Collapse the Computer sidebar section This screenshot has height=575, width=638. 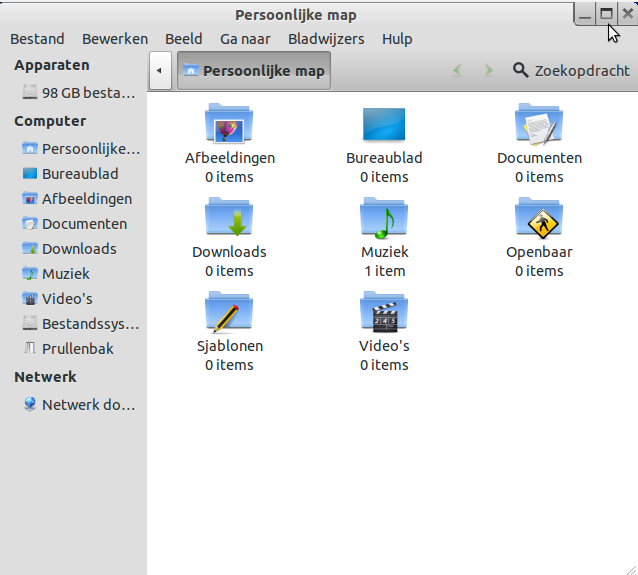[x=50, y=121]
